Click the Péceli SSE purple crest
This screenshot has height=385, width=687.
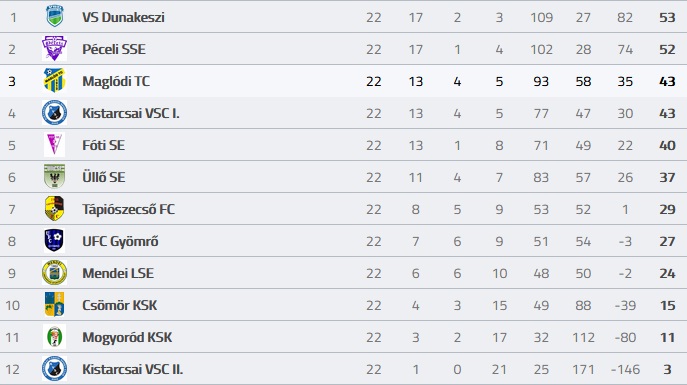point(54,48)
